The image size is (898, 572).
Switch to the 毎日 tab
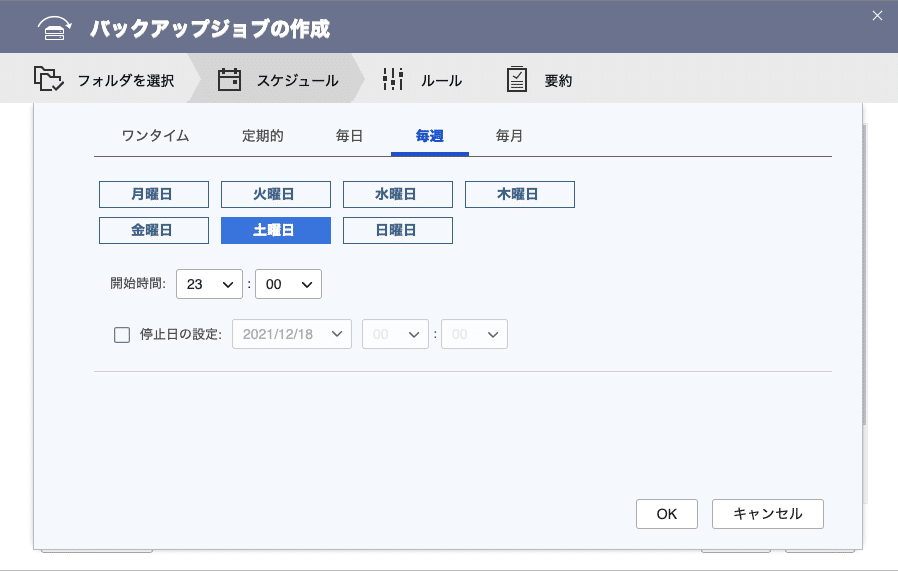click(x=349, y=136)
